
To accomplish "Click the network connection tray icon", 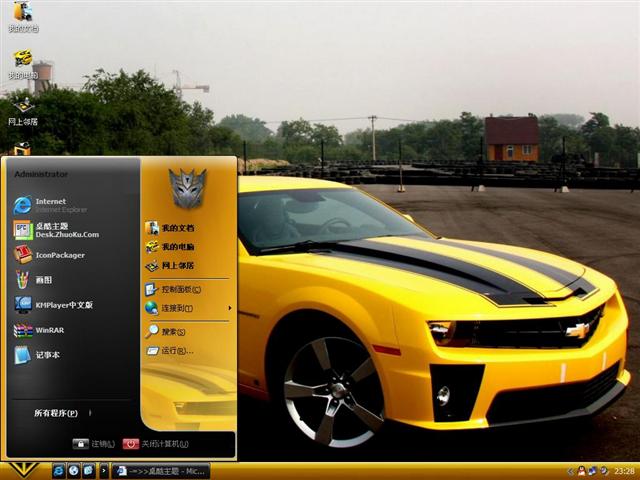I will click(x=593, y=471).
